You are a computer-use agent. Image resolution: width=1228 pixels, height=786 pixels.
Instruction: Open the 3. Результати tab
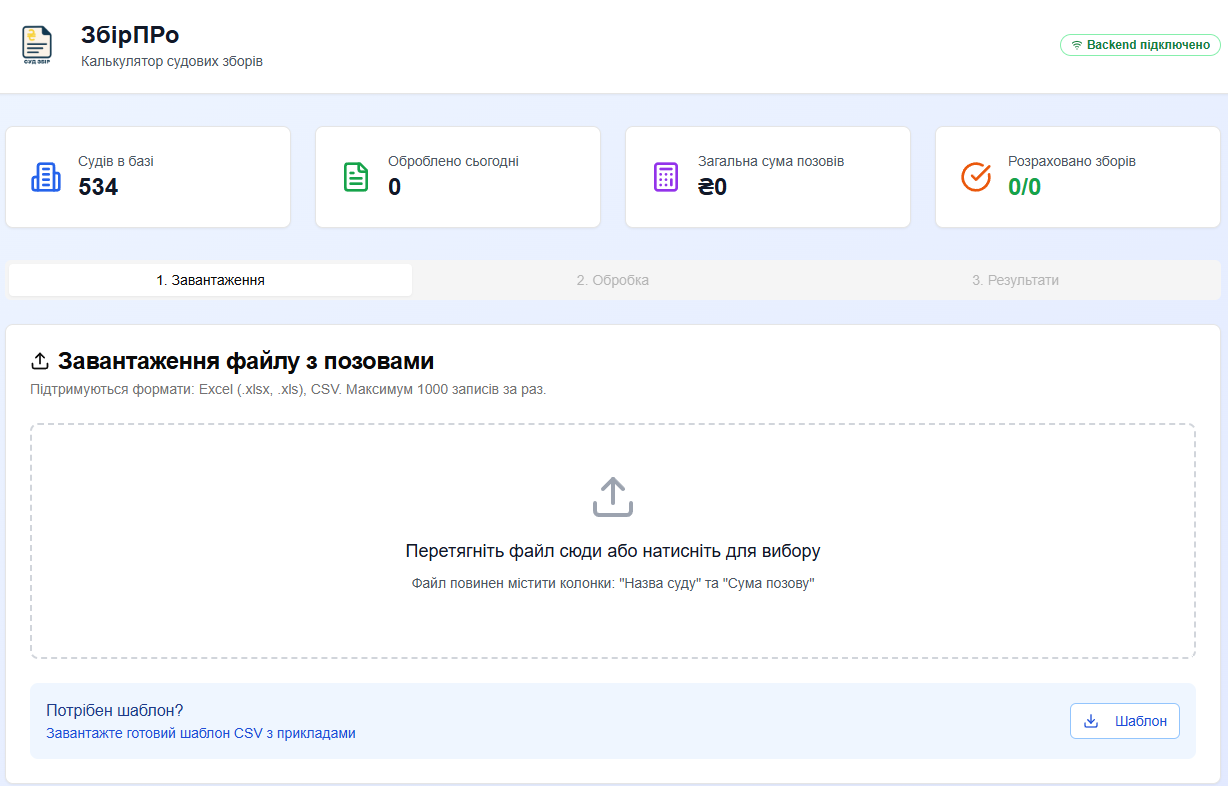[1017, 280]
